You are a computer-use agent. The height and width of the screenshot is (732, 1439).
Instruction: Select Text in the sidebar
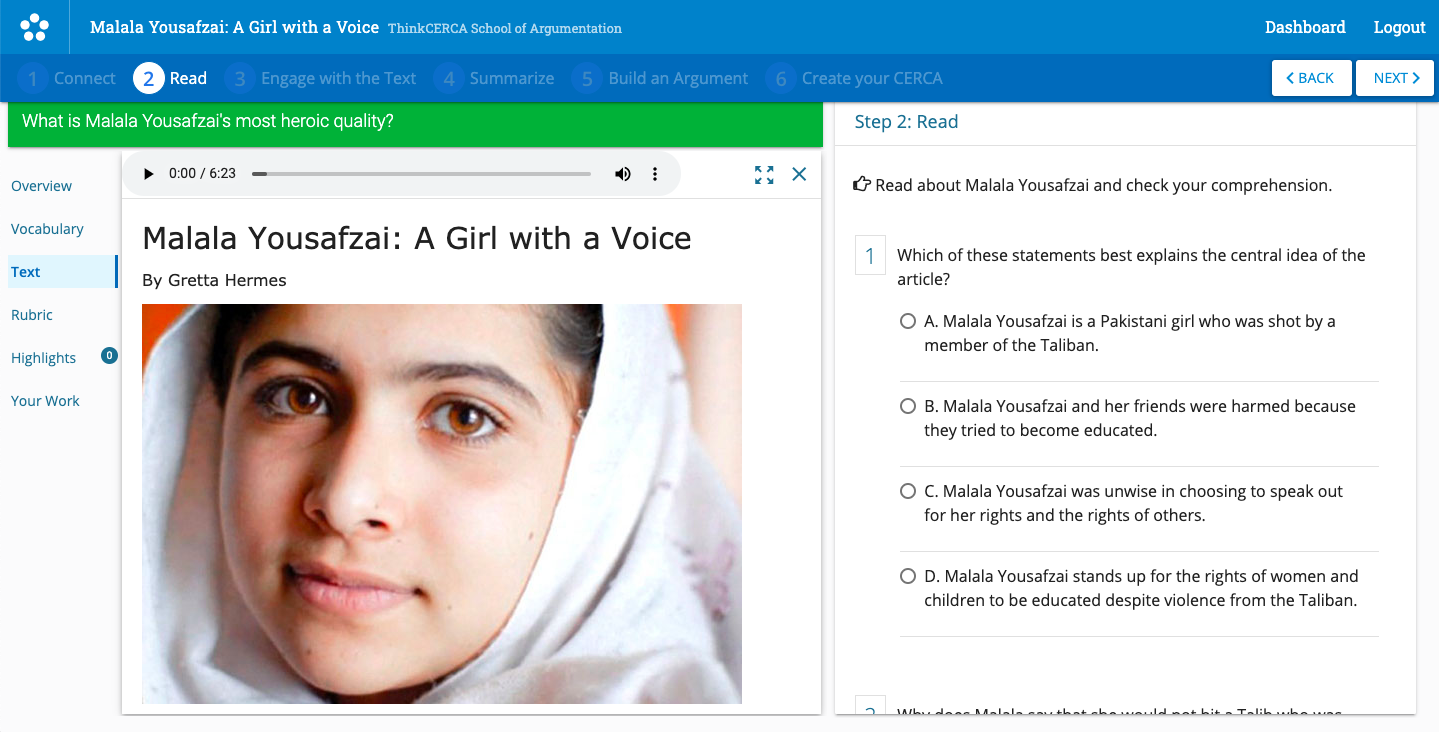click(x=62, y=272)
